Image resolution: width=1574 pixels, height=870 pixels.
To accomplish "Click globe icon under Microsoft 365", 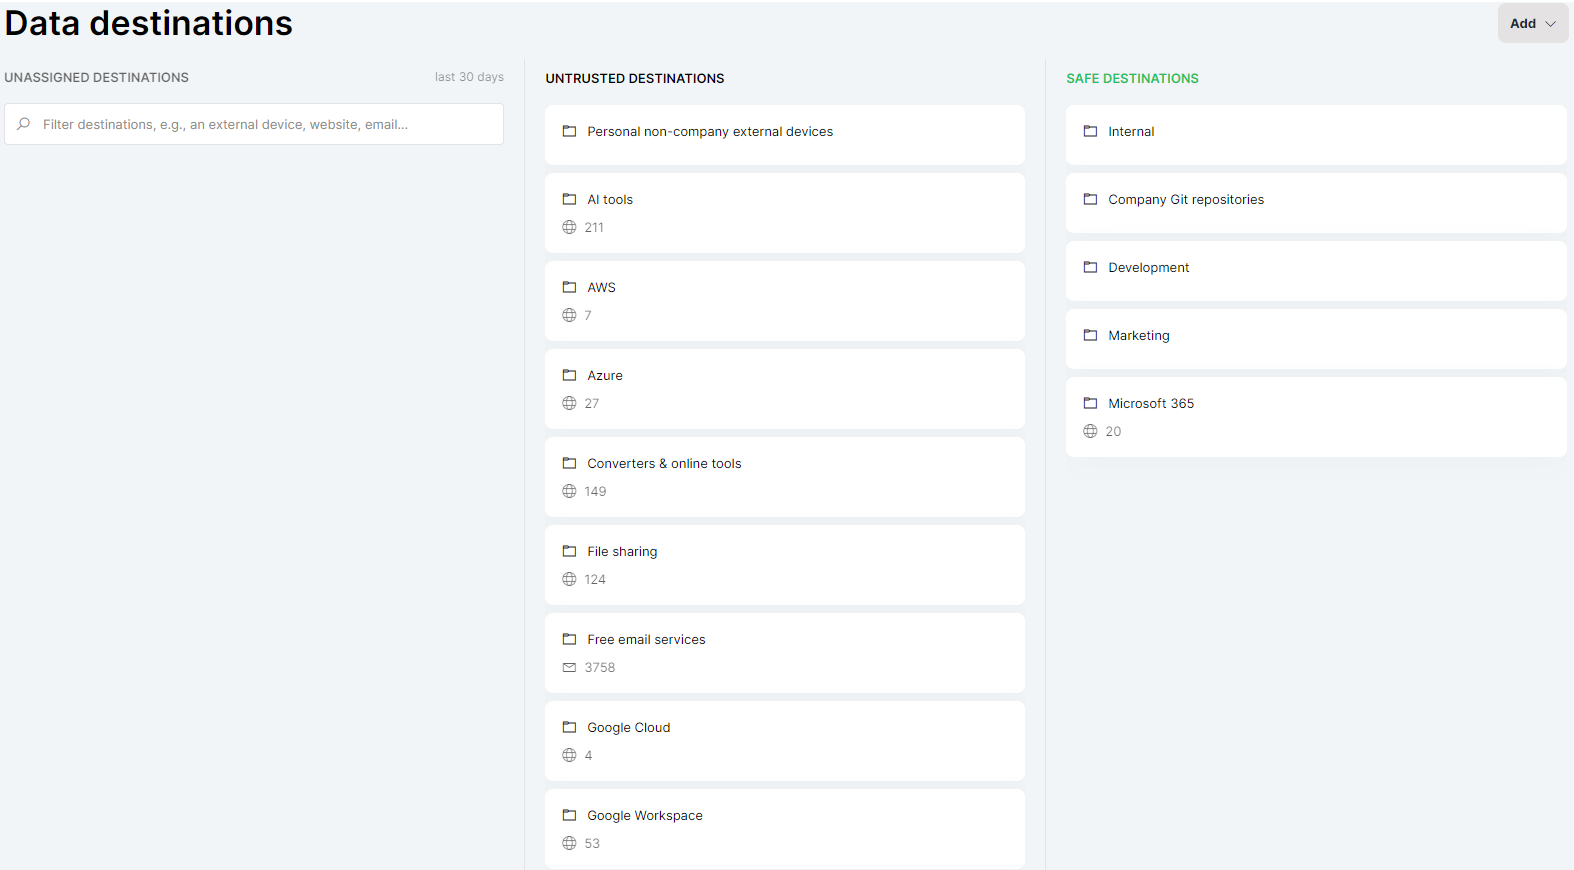I will [1090, 431].
